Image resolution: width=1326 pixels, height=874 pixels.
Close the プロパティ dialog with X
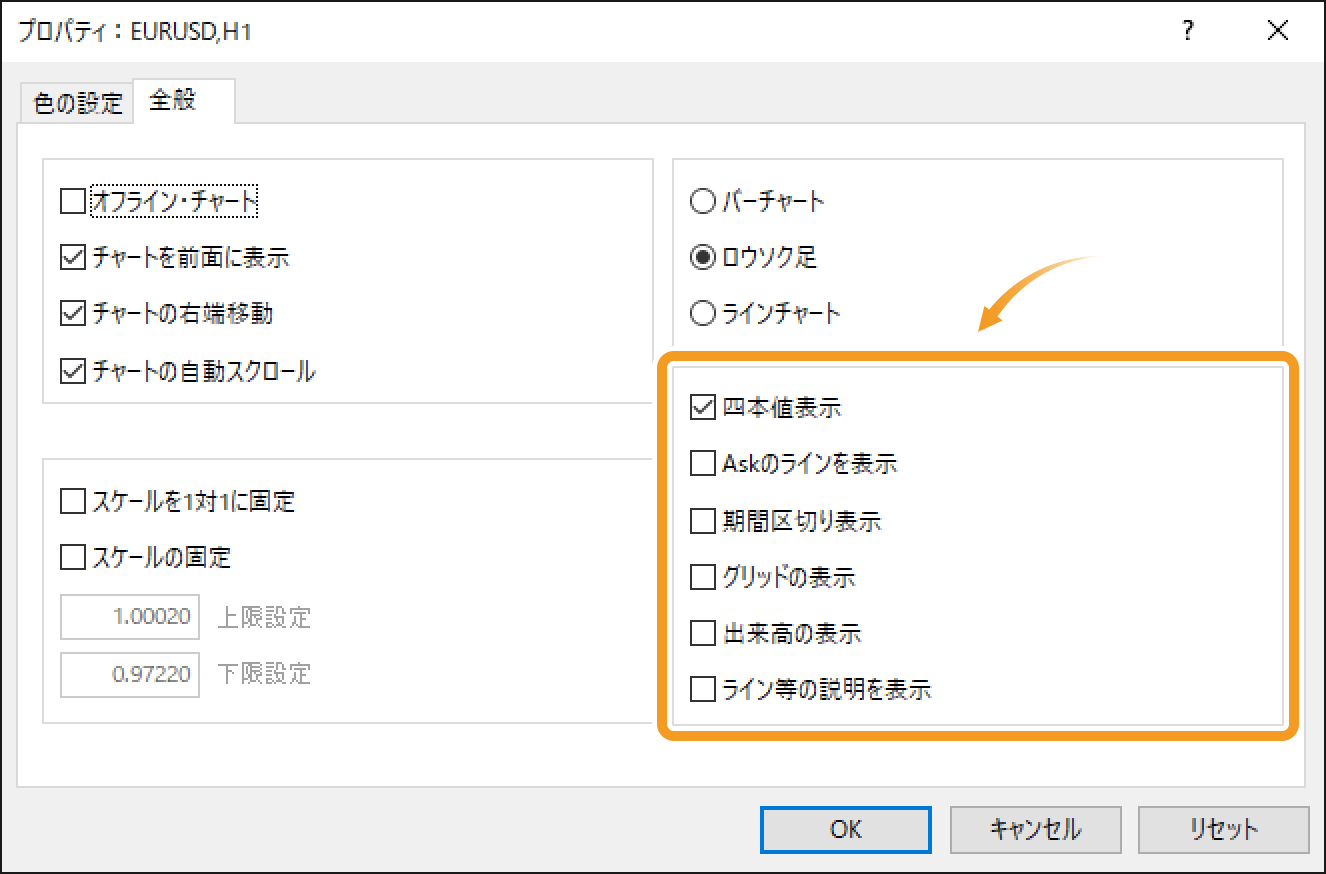coord(1278,32)
